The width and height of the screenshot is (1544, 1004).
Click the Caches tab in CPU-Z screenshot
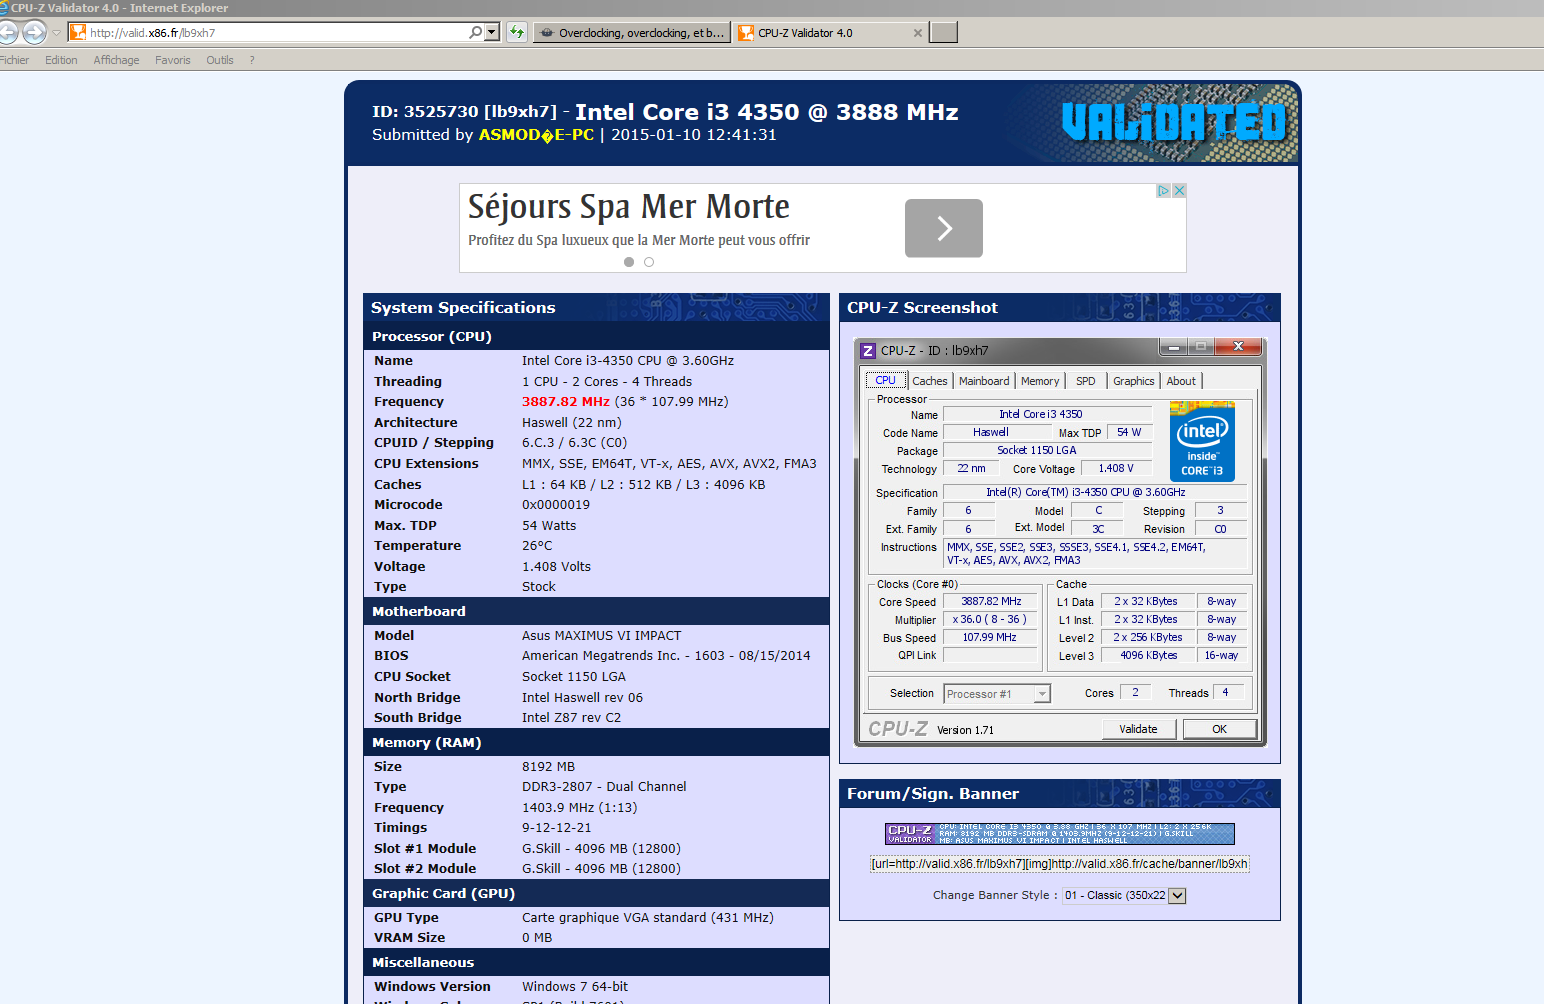coord(929,381)
